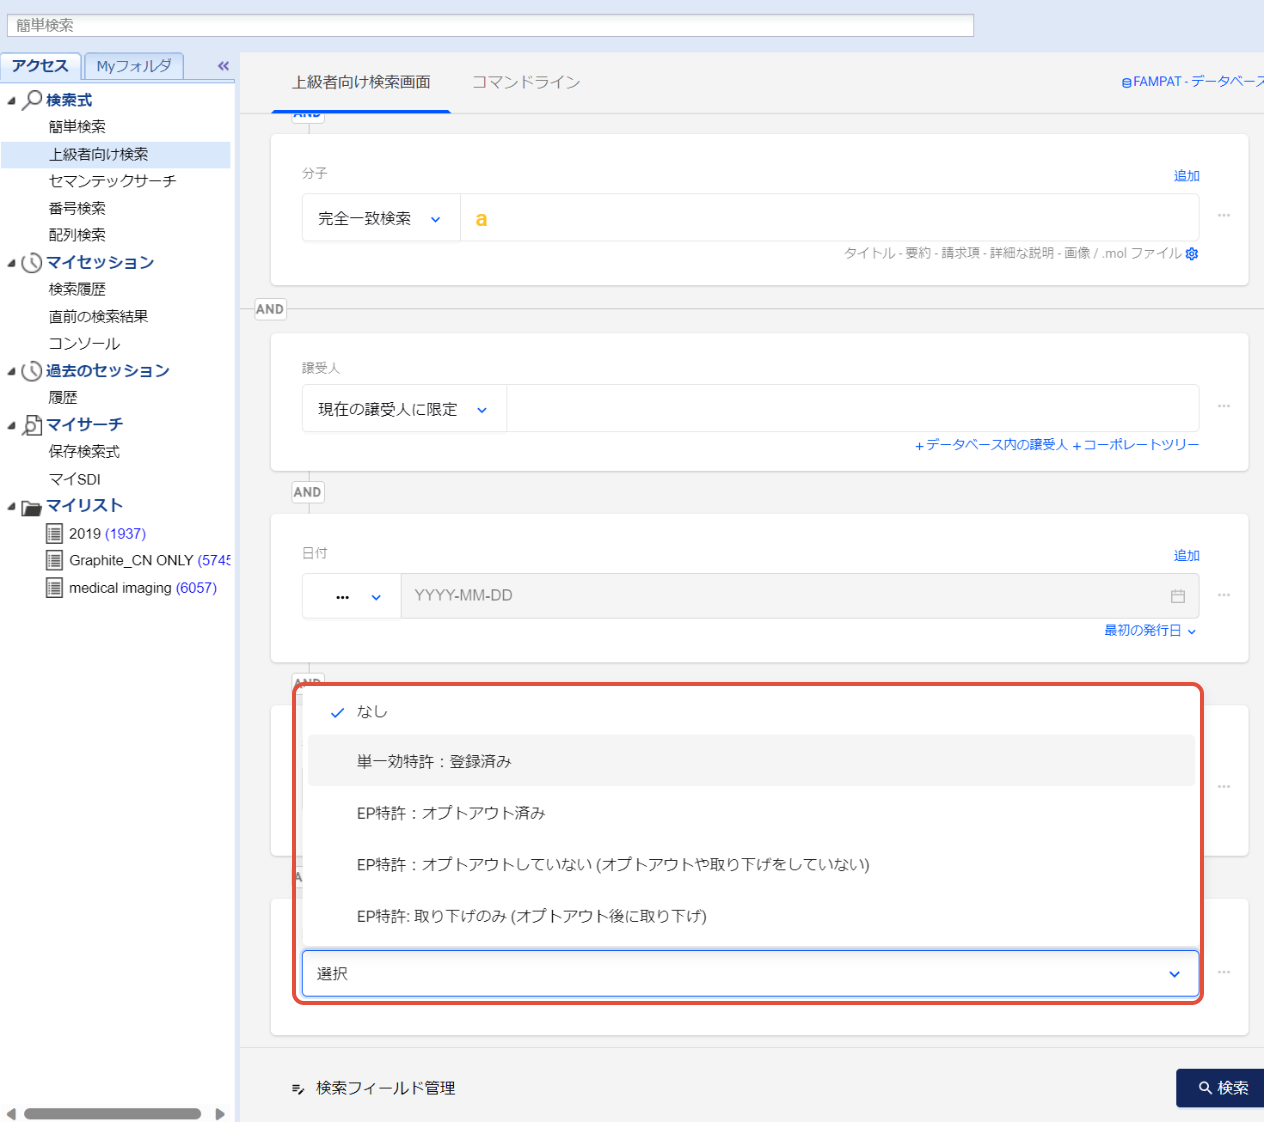
Task: Click 追加 link in 分子 section
Action: [1186, 176]
